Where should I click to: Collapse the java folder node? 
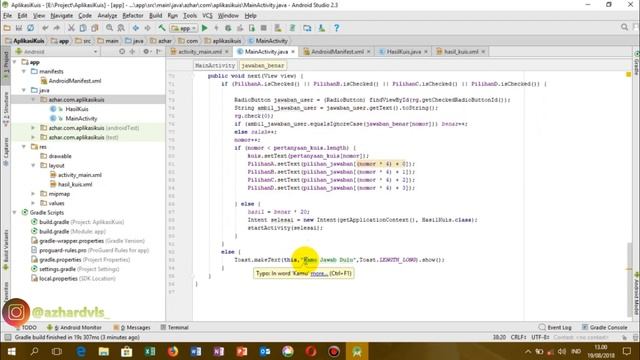point(24,90)
